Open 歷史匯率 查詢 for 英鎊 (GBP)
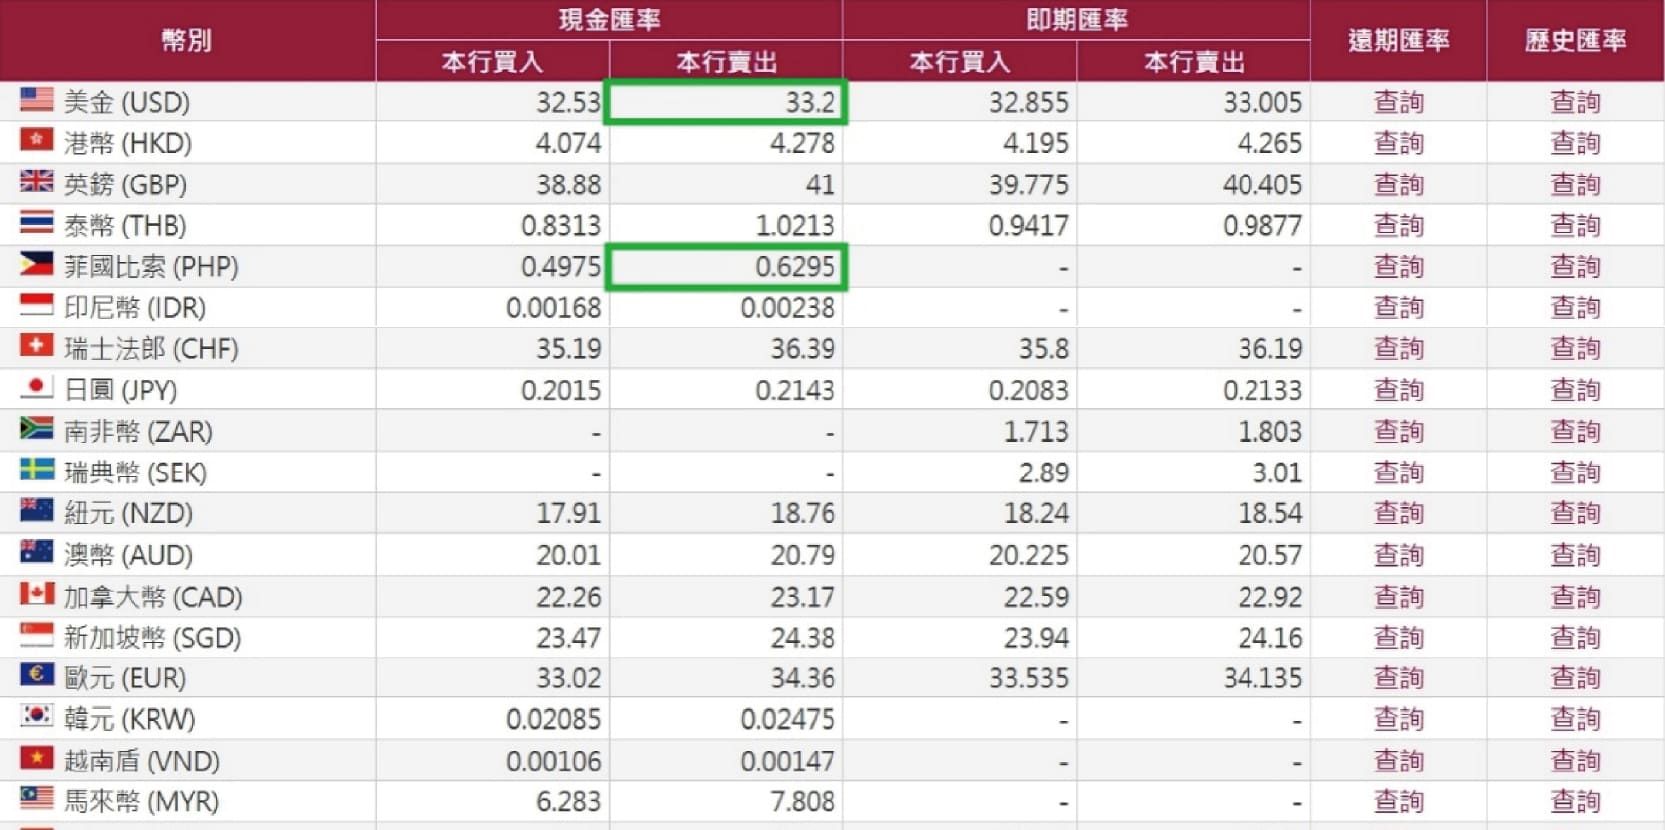This screenshot has width=1665, height=830. click(1575, 184)
